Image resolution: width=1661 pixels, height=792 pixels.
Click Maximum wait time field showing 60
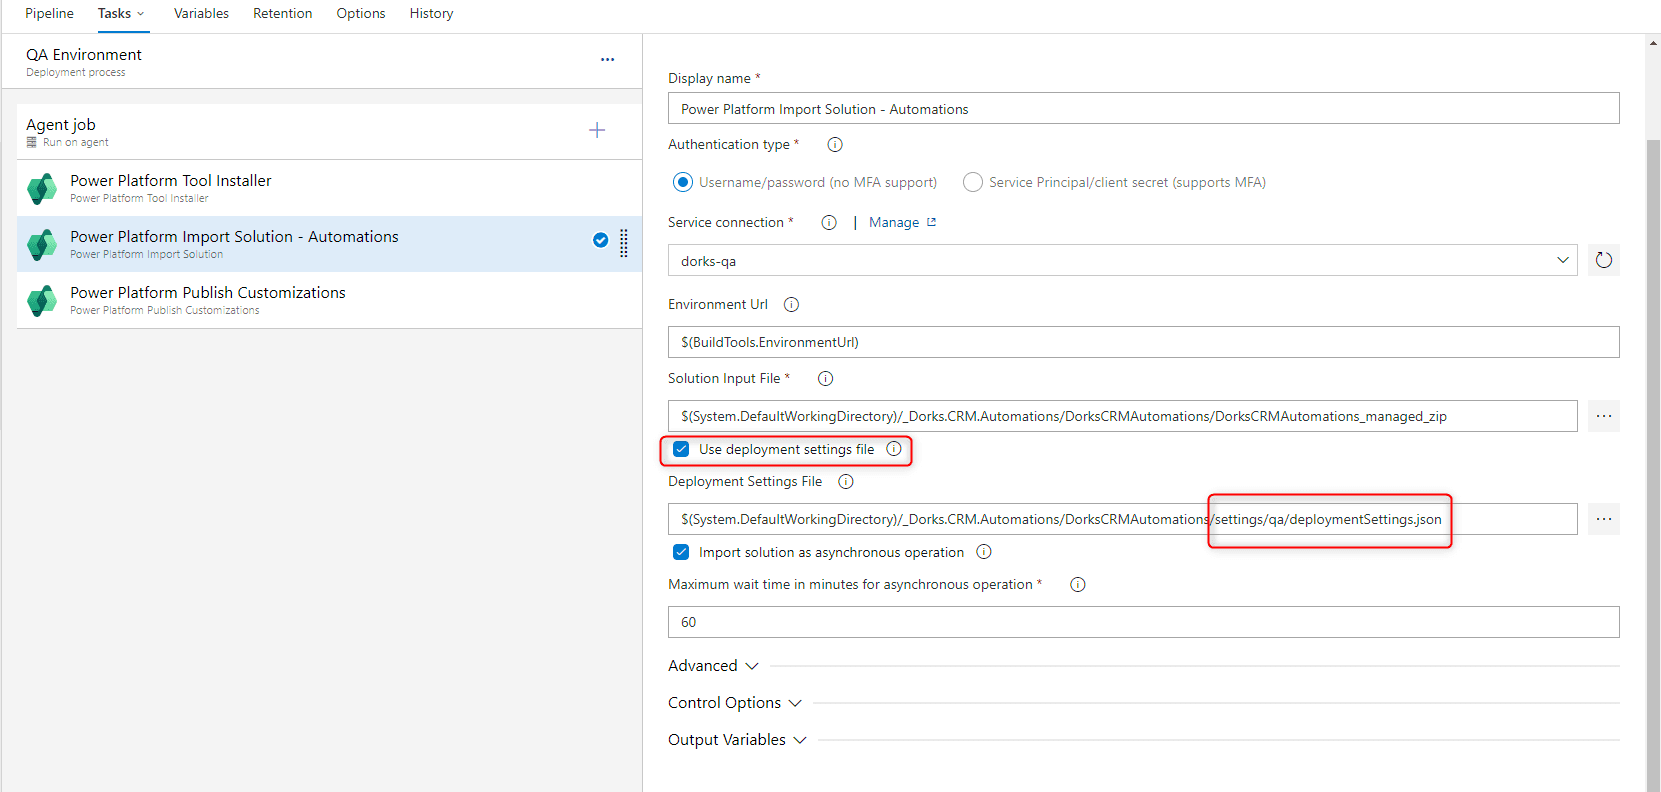(x=1144, y=622)
